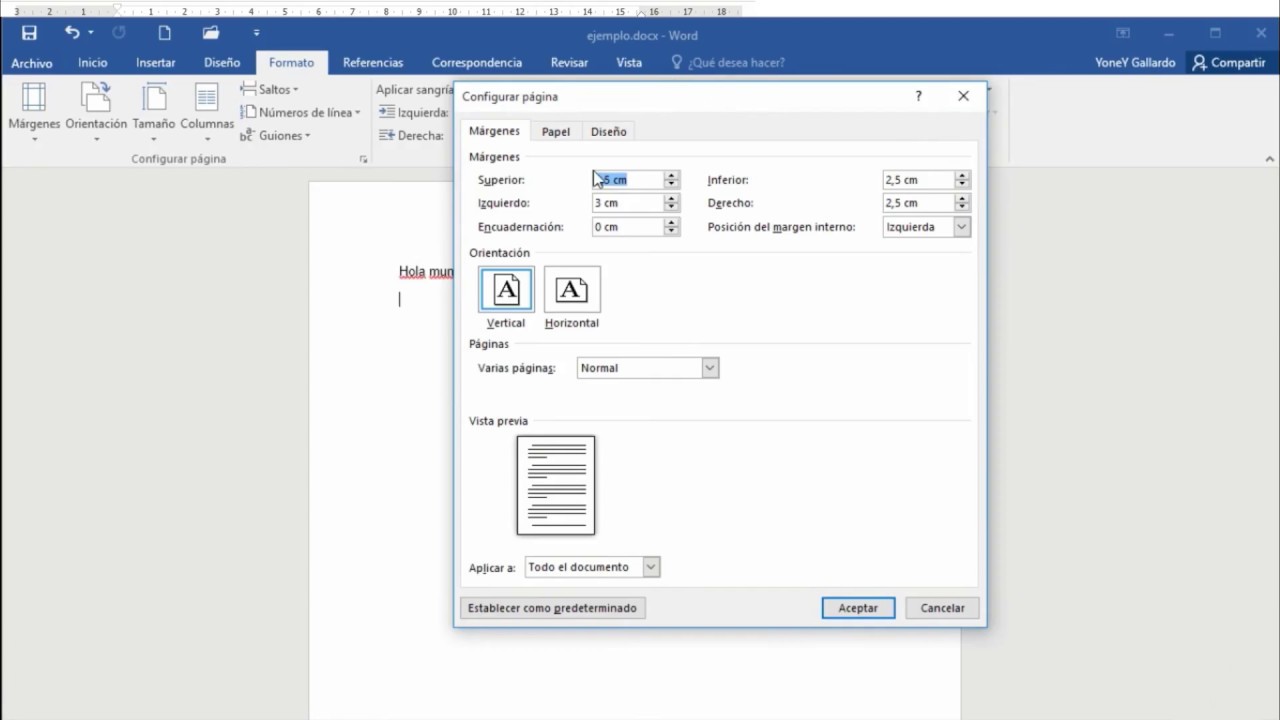The height and width of the screenshot is (720, 1280).
Task: Click the Undo arrow icon
Action: pyautogui.click(x=72, y=33)
